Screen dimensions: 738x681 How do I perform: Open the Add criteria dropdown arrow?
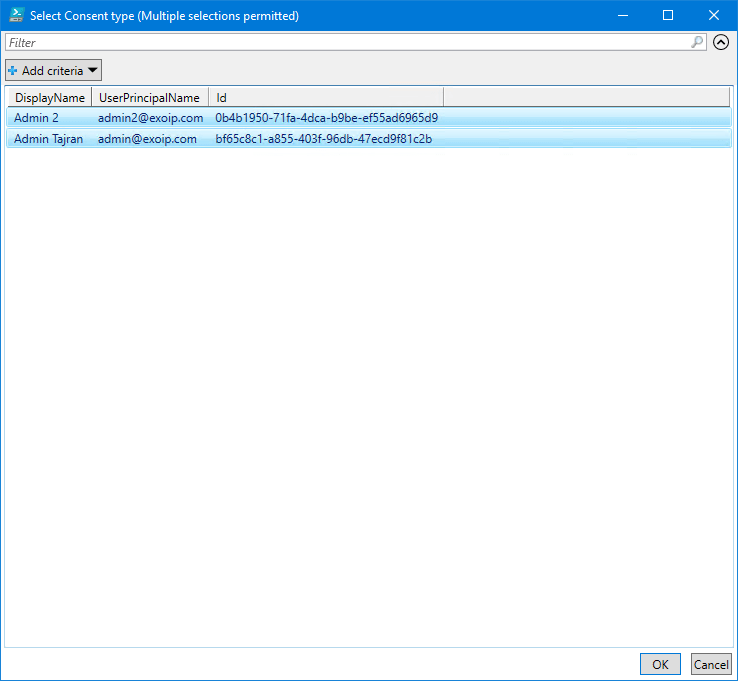[x=92, y=71]
